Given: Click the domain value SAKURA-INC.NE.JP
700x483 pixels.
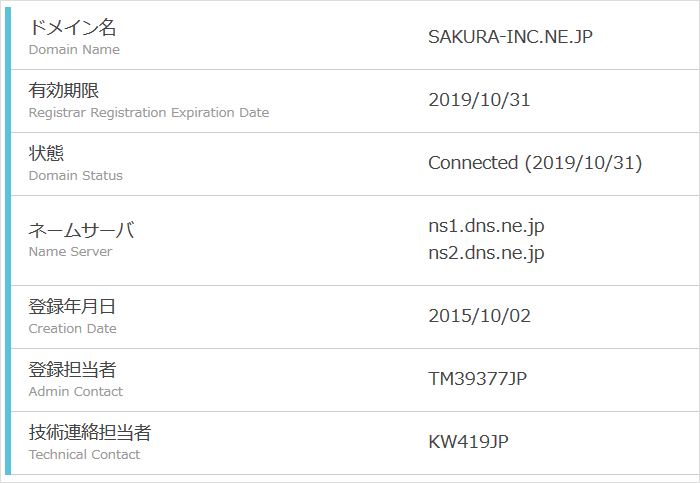Looking at the screenshot, I should coord(517,37).
